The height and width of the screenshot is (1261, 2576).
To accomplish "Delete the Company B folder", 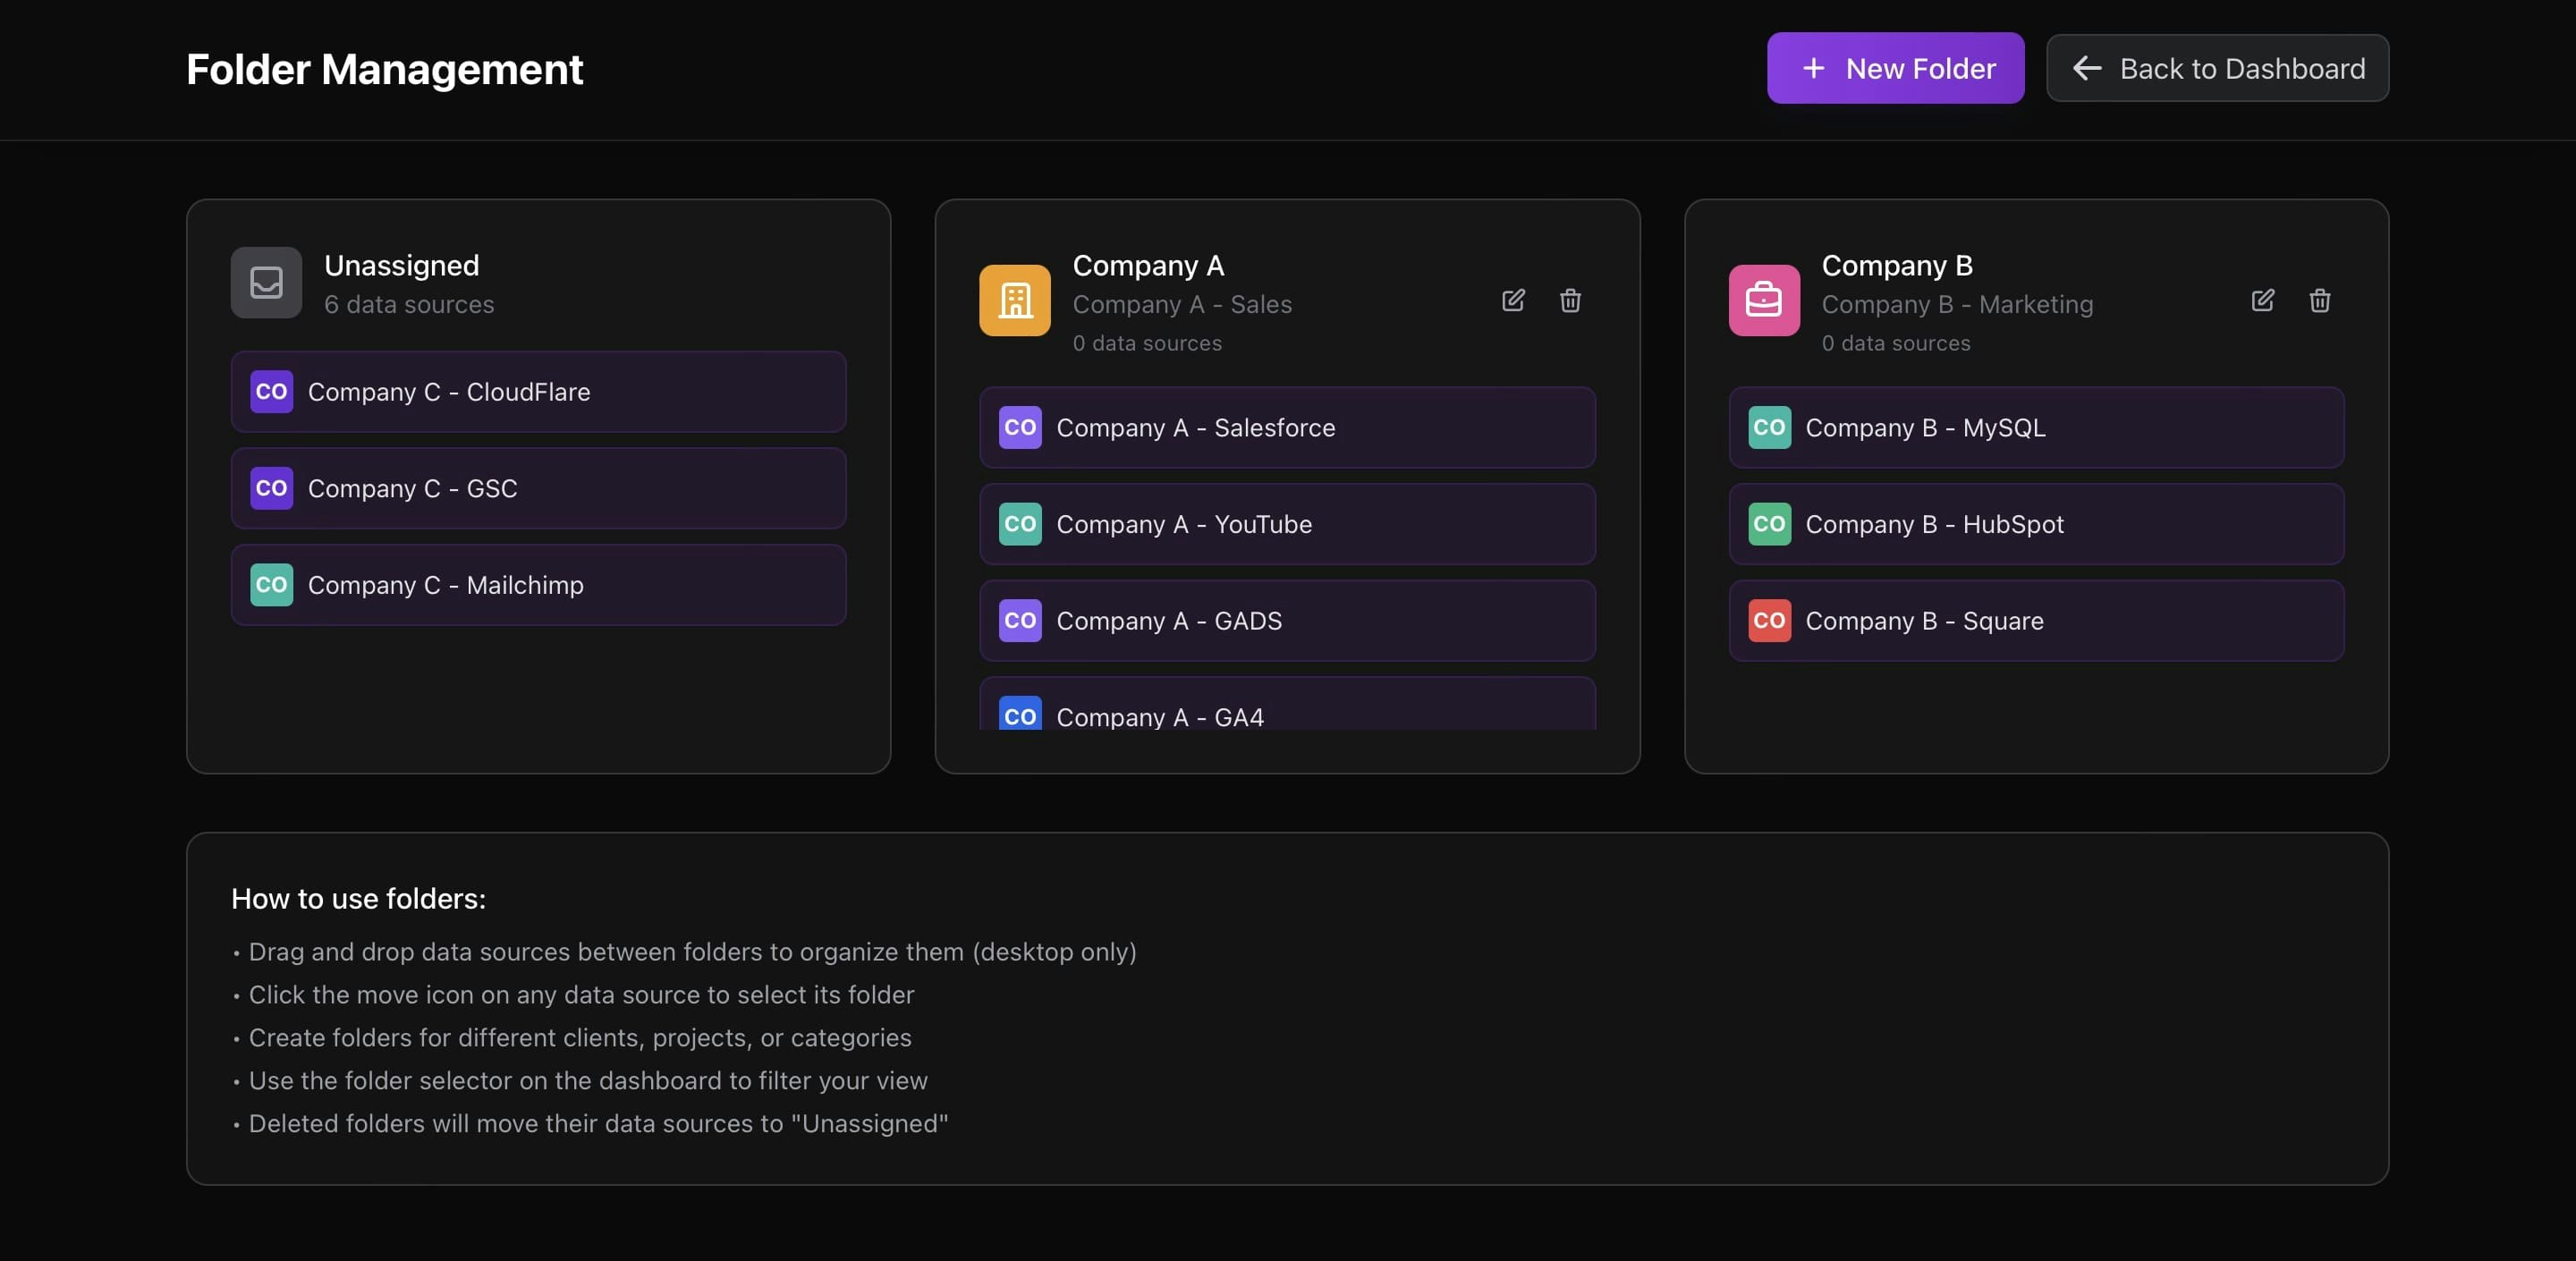I will tap(2319, 300).
